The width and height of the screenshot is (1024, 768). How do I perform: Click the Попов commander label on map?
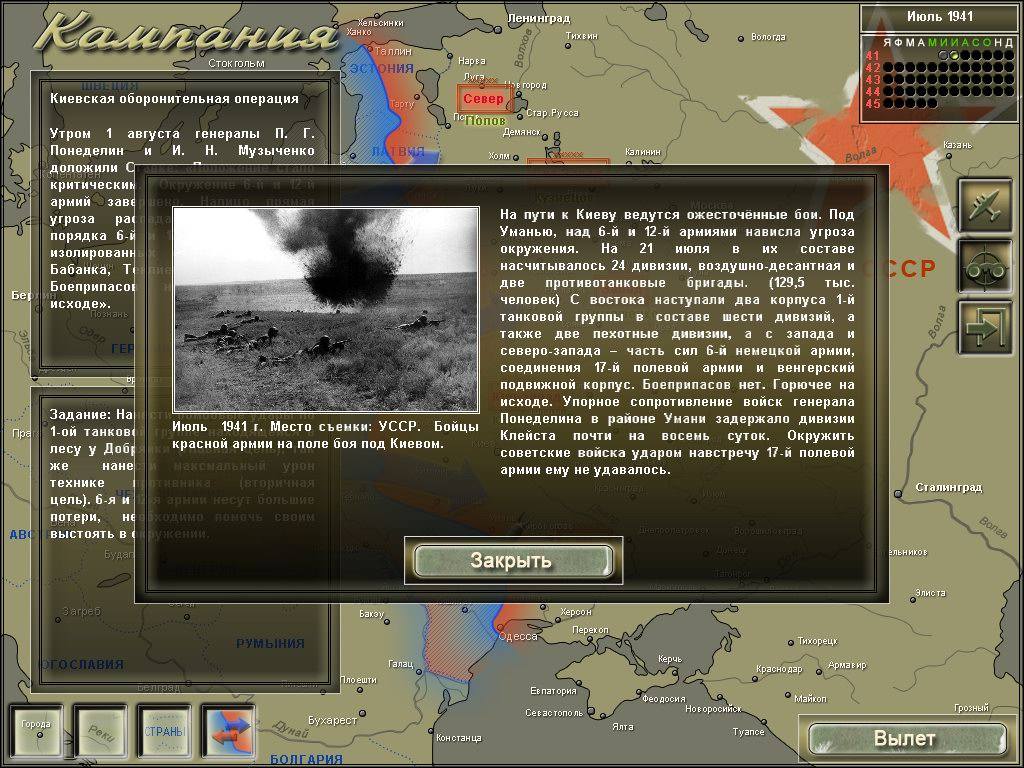[486, 121]
